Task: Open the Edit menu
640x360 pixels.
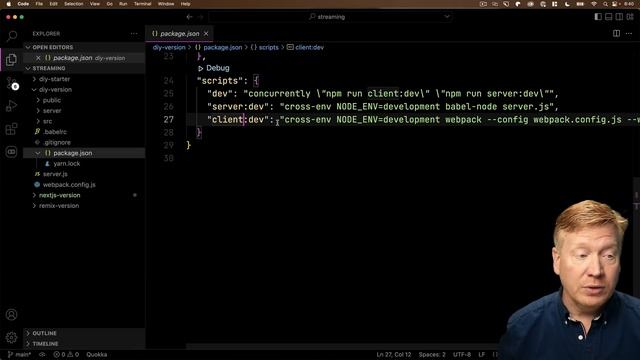Action: (x=53, y=4)
